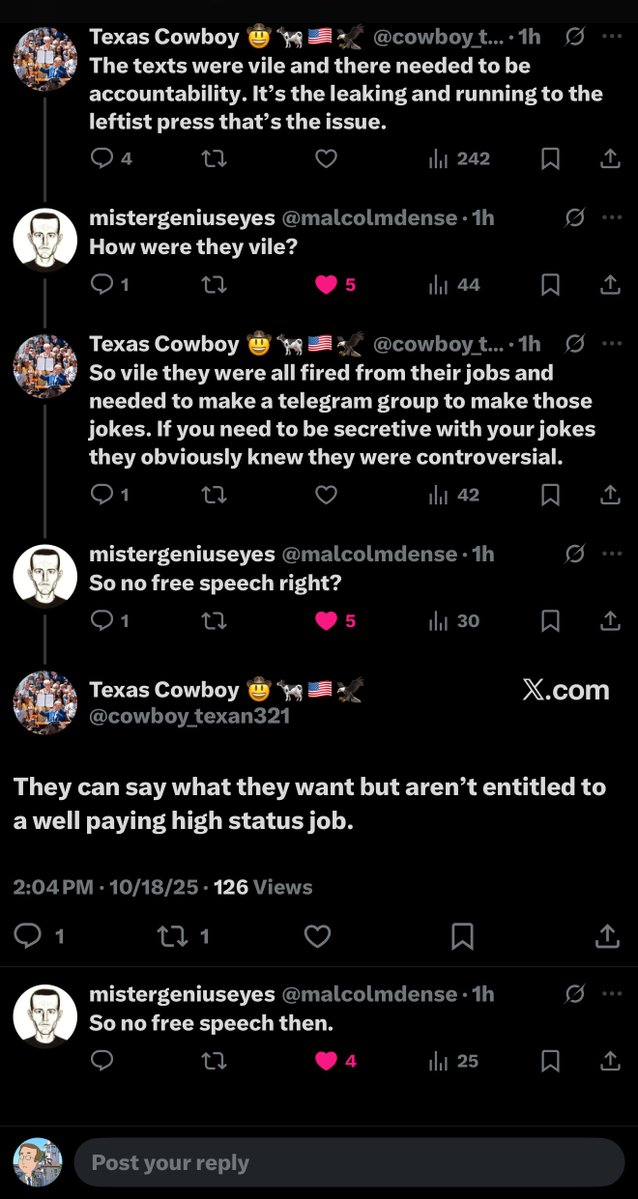Reply to the first Texas Cowboy tweet

(102, 158)
